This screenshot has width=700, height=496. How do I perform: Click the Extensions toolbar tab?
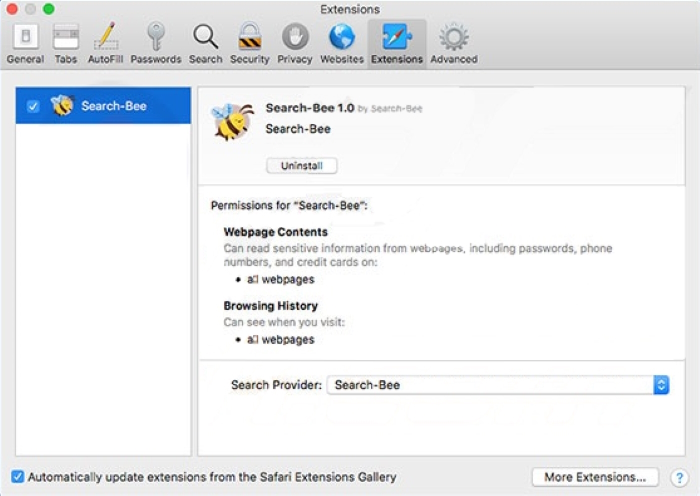396,43
